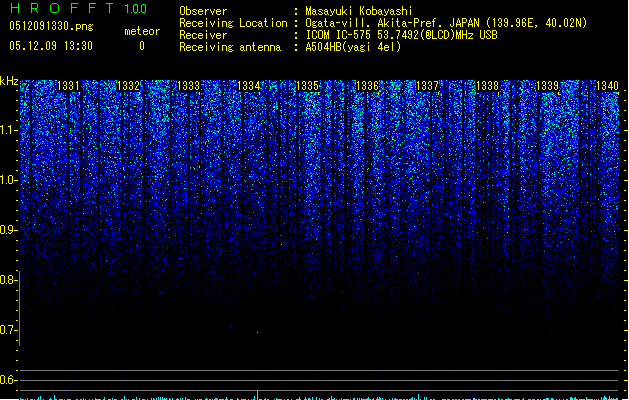Click the 1331 time marker
The height and width of the screenshot is (400, 629).
(x=69, y=86)
